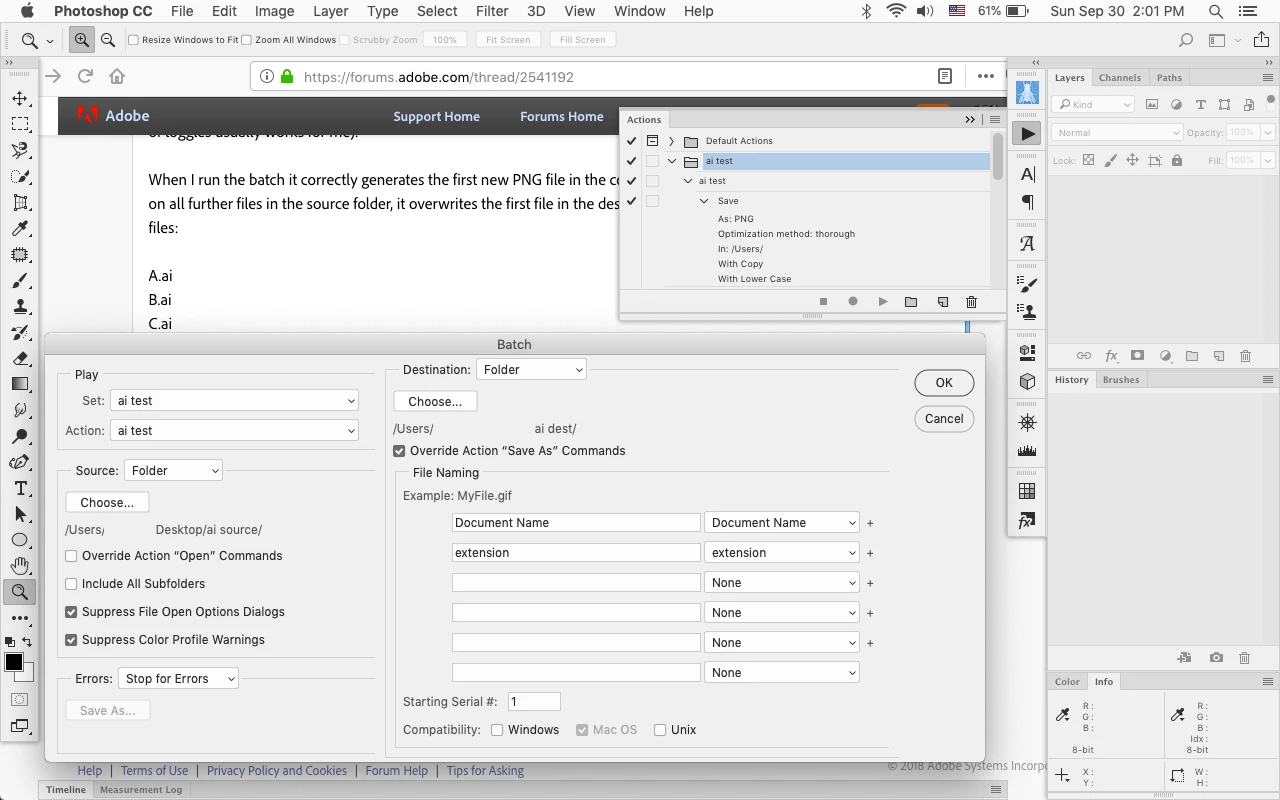This screenshot has width=1280, height=800.
Task: Select the Horizontal Type tool
Action: 20,488
